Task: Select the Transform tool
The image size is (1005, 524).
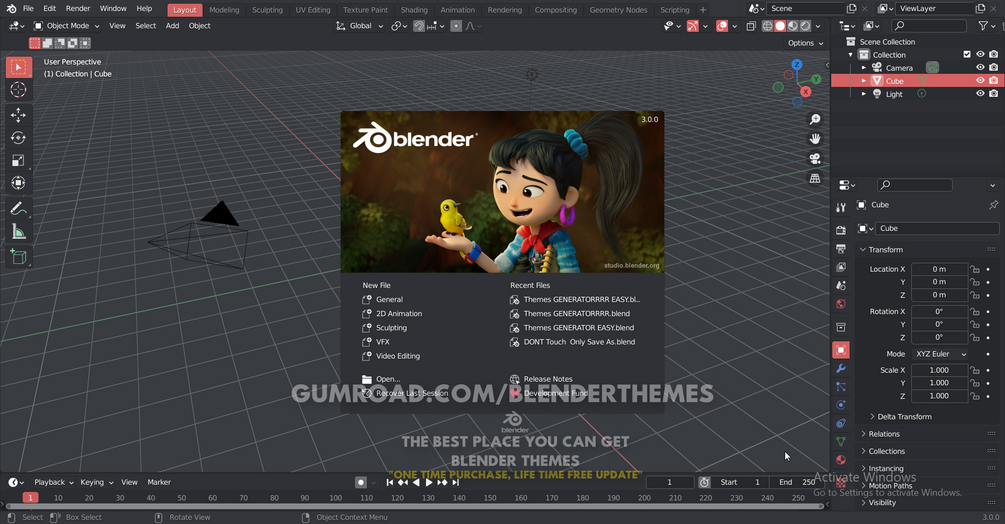Action: point(18,183)
